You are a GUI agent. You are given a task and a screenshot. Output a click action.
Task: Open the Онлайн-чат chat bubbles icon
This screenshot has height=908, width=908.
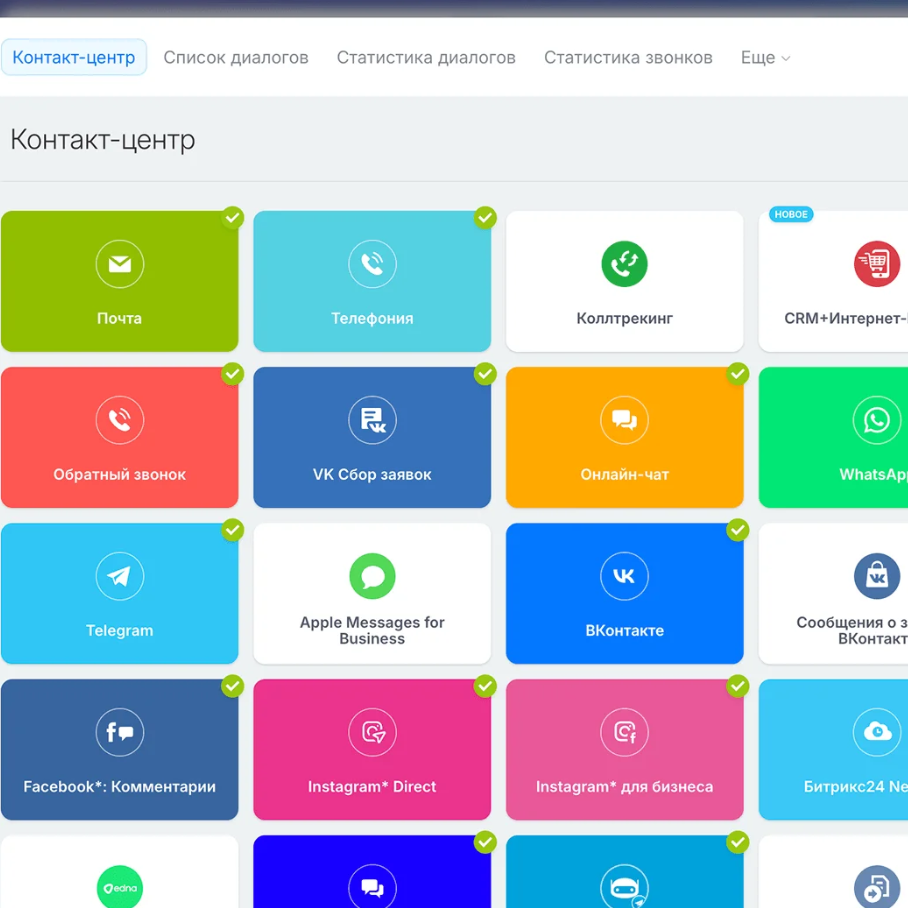[624, 420]
